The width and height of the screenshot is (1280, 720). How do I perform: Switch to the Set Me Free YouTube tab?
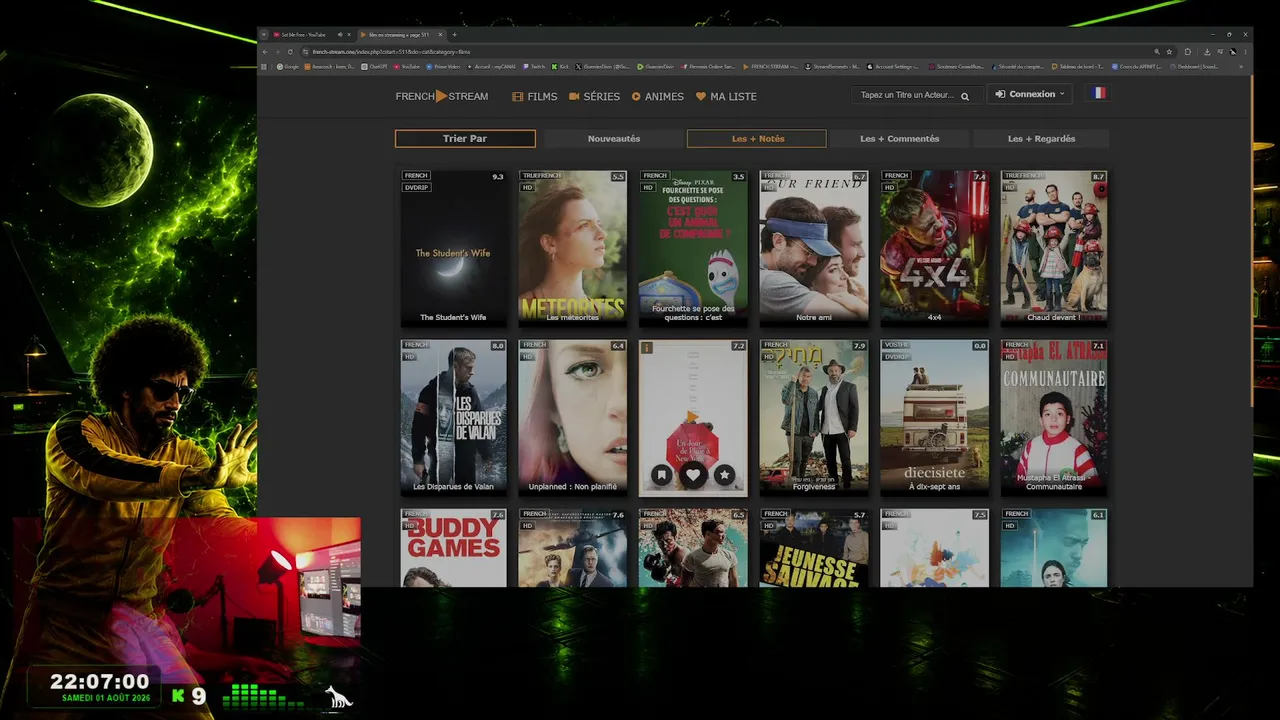coord(306,35)
